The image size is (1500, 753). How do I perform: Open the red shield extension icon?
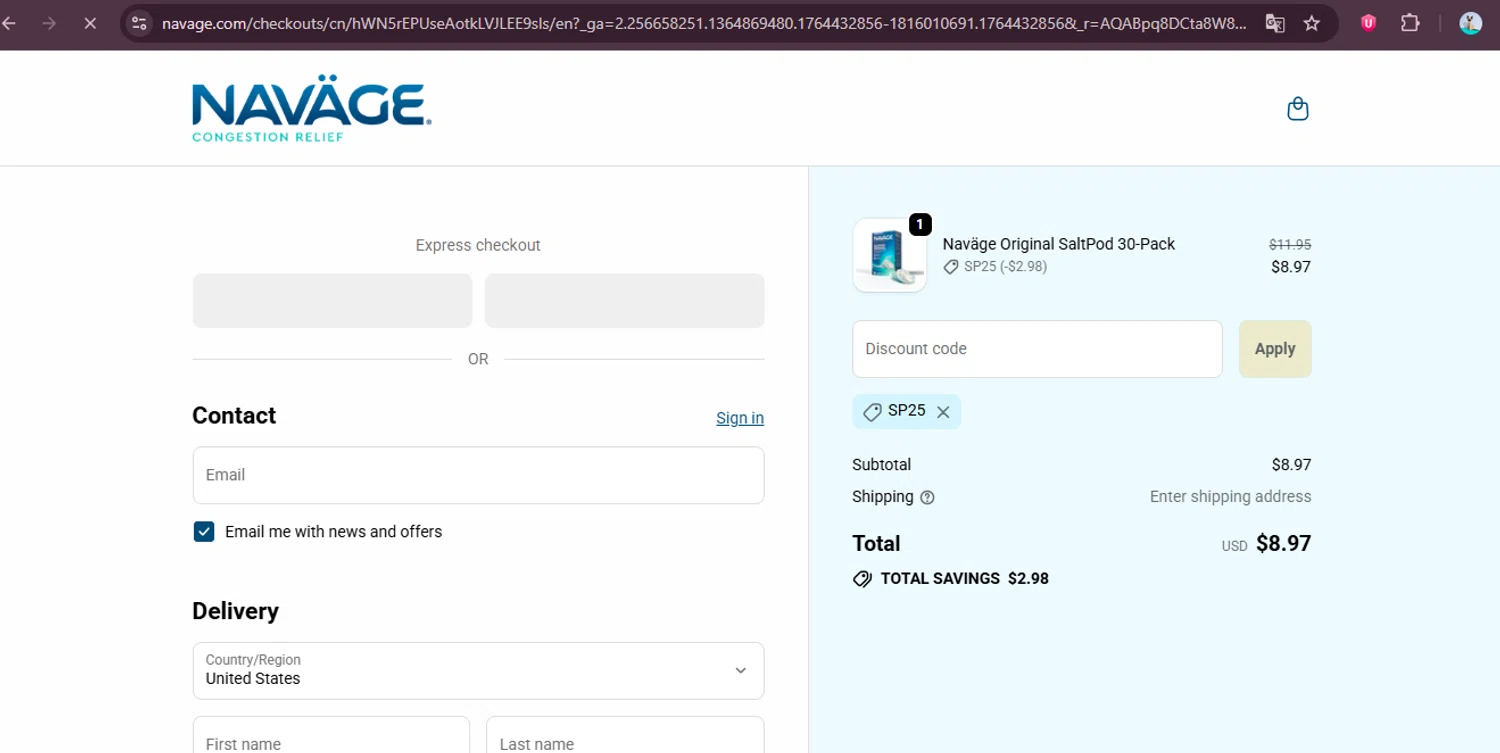tap(1369, 23)
